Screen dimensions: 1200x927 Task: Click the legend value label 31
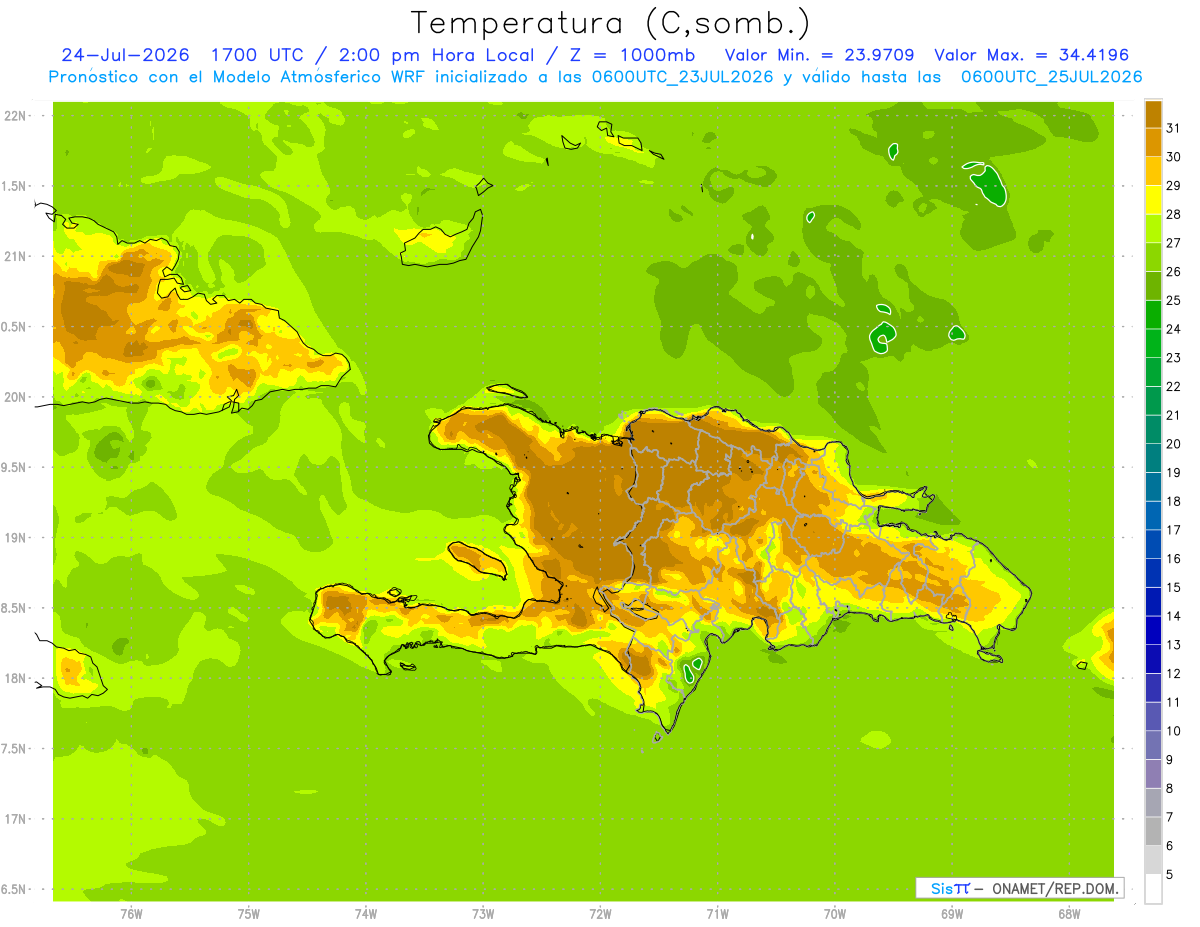tap(1174, 128)
